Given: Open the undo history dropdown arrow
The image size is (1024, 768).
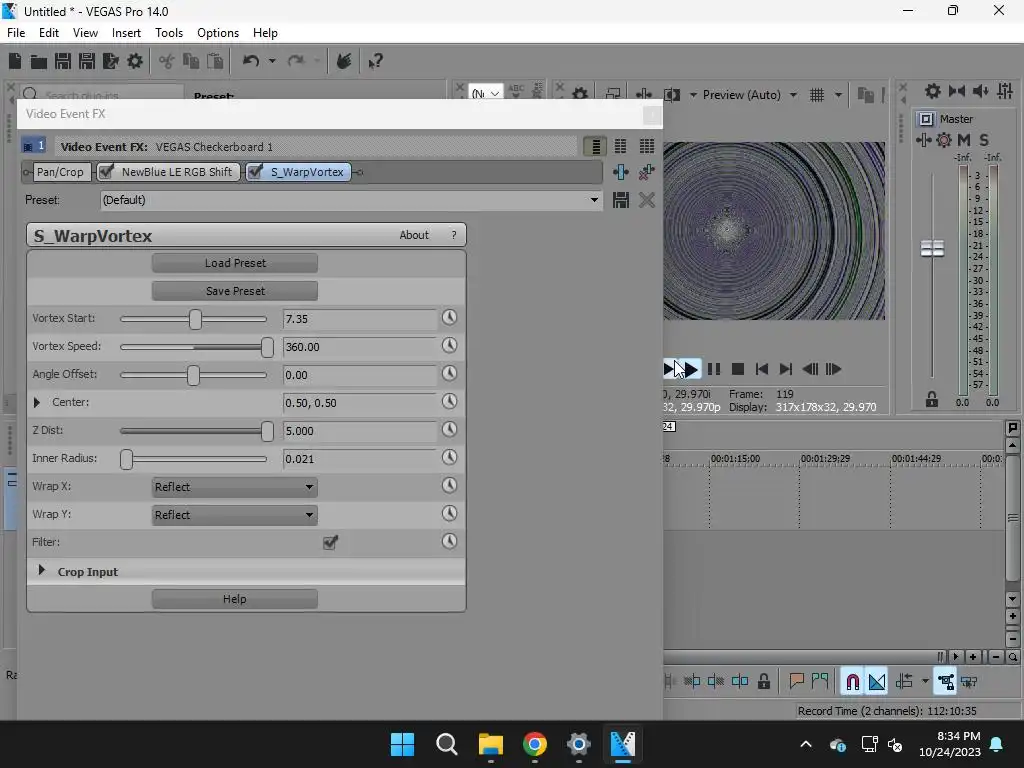Looking at the screenshot, I should (x=272, y=61).
